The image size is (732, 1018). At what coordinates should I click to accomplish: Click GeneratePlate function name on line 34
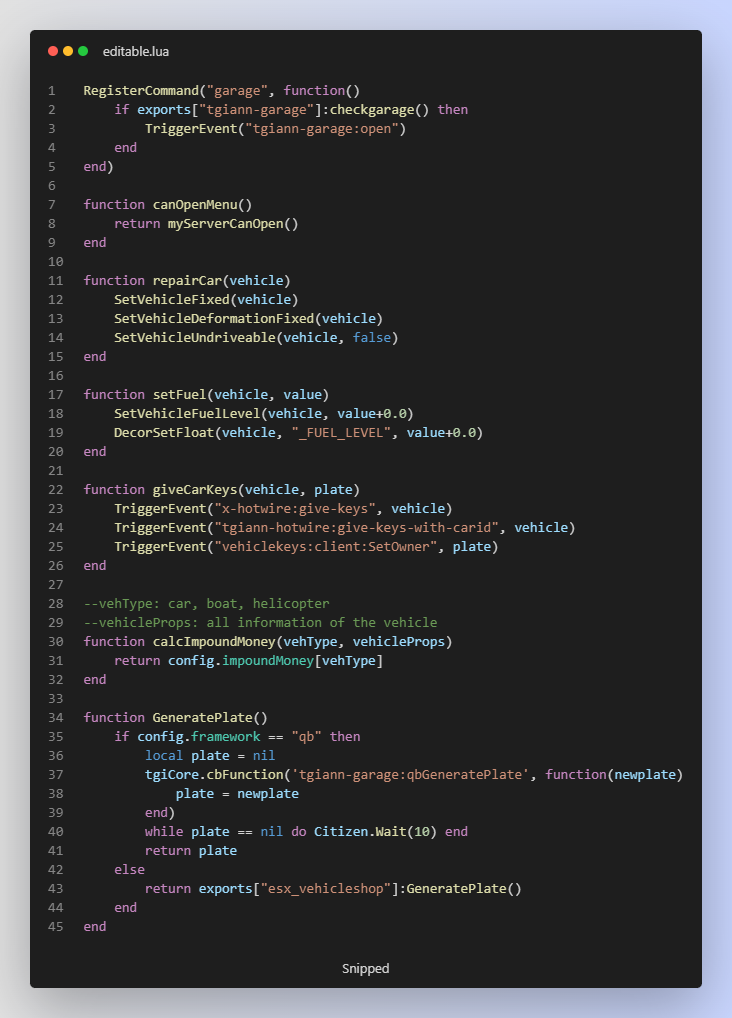[203, 717]
